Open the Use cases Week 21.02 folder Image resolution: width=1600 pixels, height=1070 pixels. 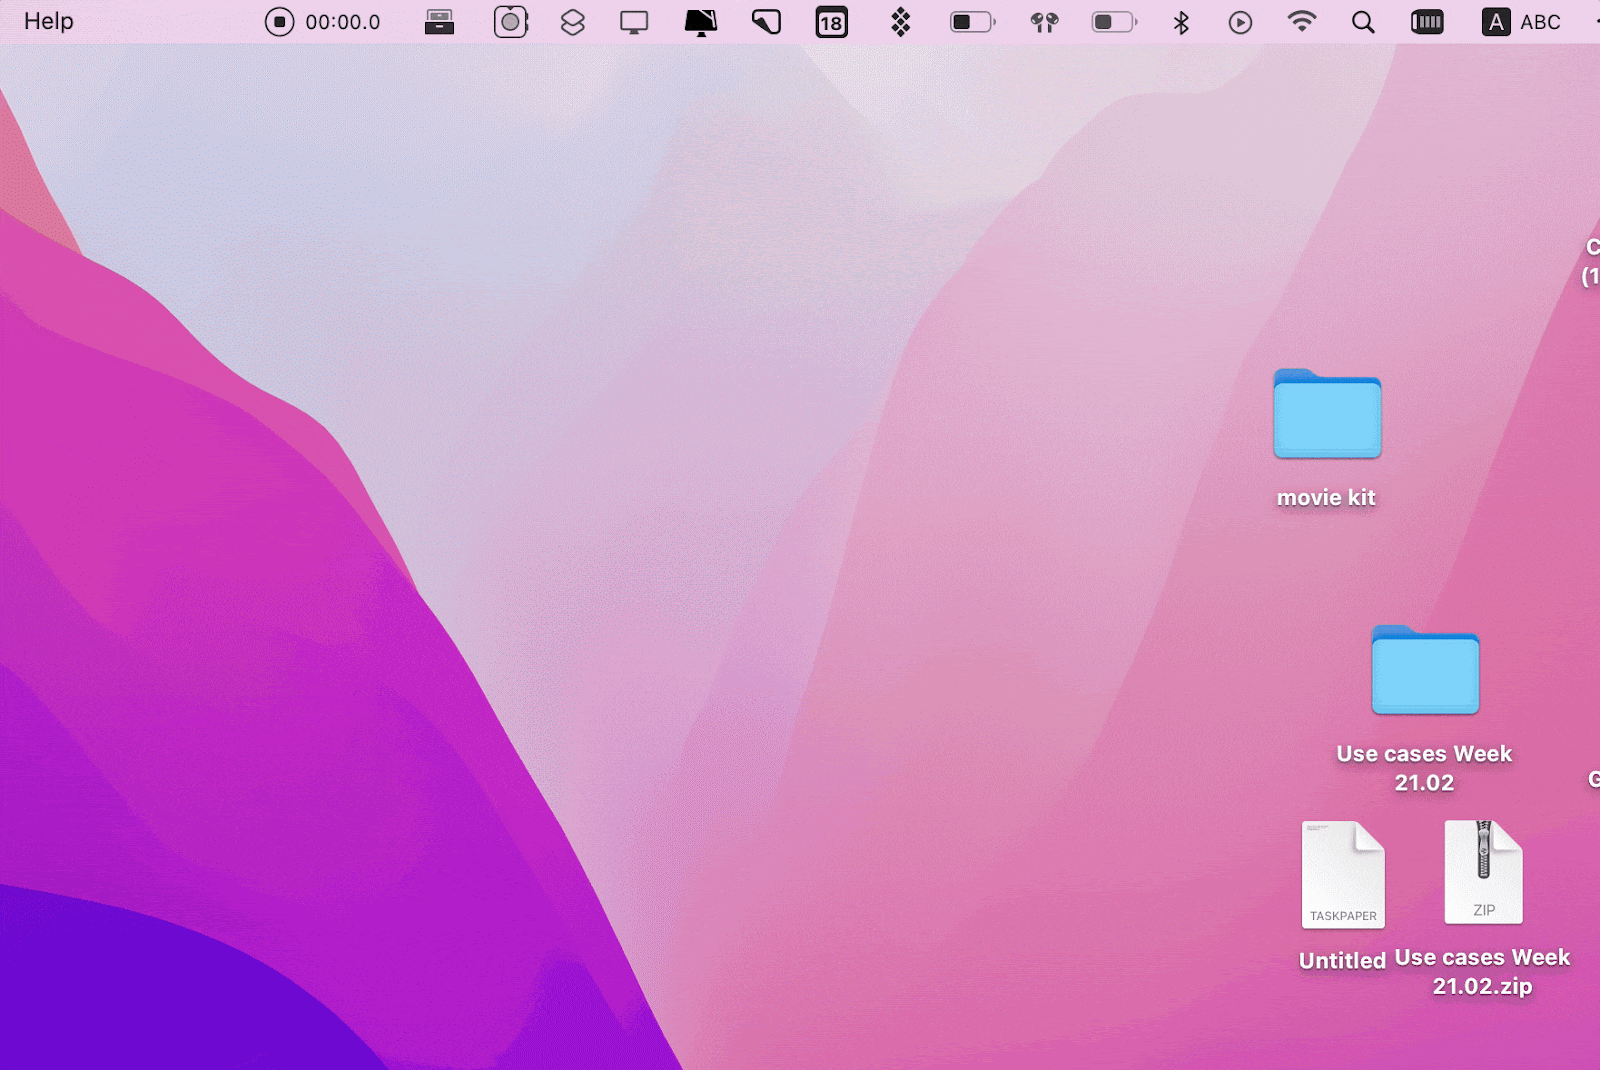click(1426, 672)
